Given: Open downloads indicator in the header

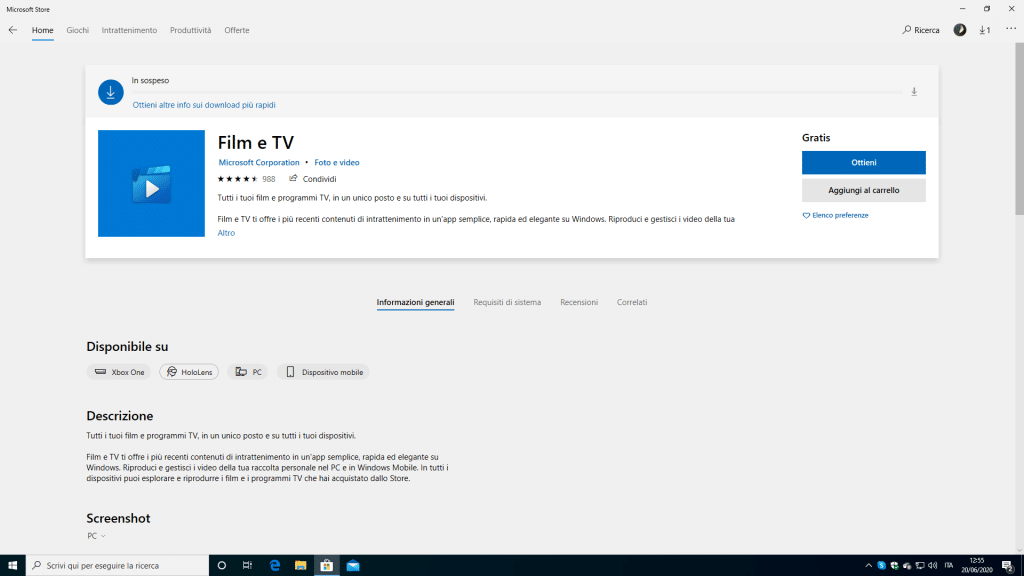Looking at the screenshot, I should (x=985, y=30).
